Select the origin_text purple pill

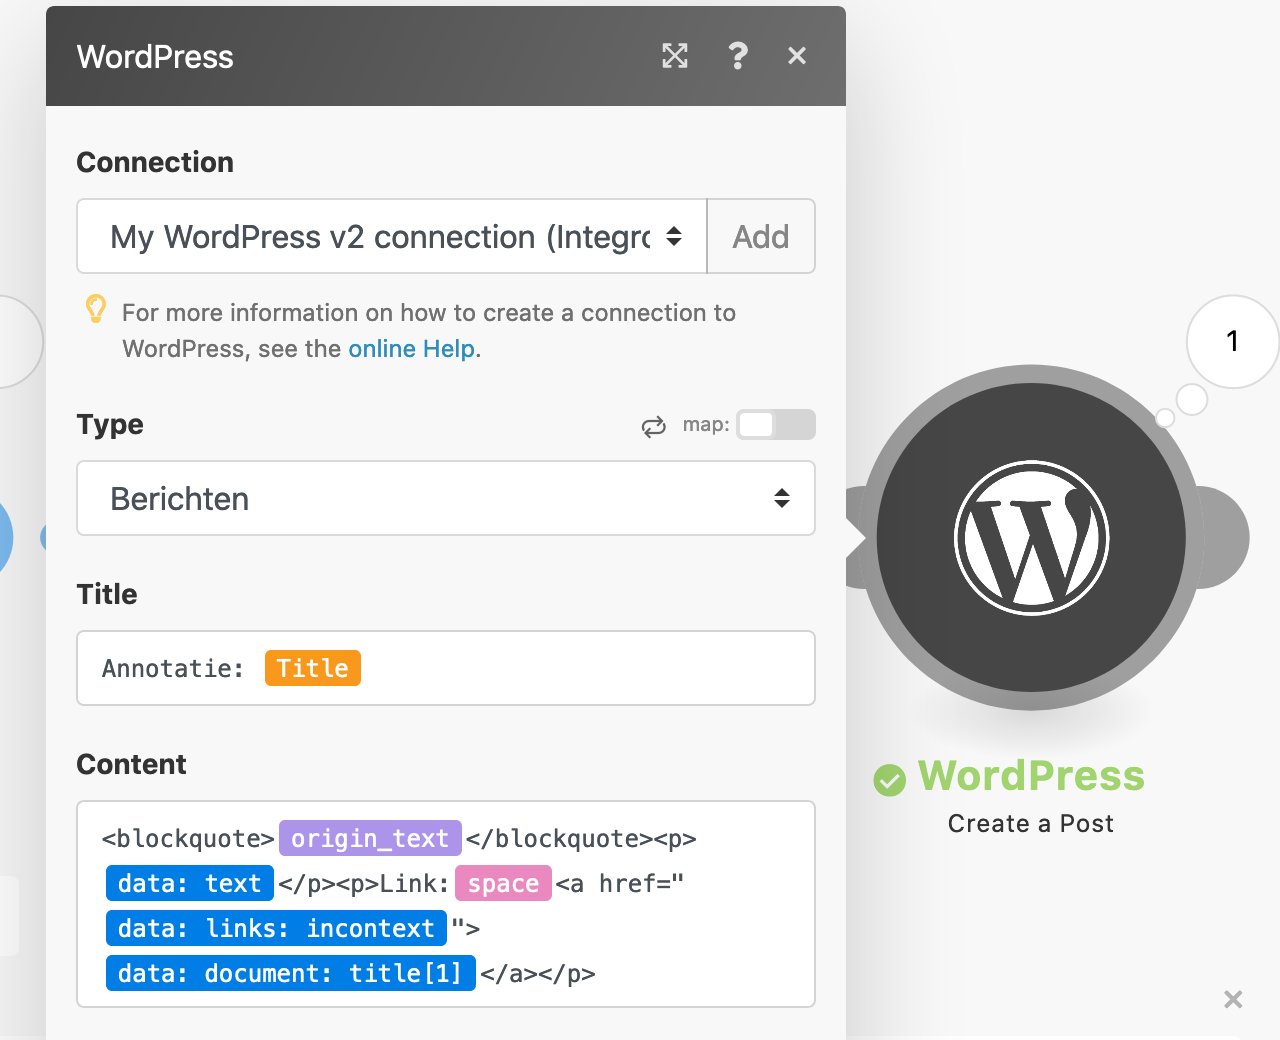click(x=370, y=838)
